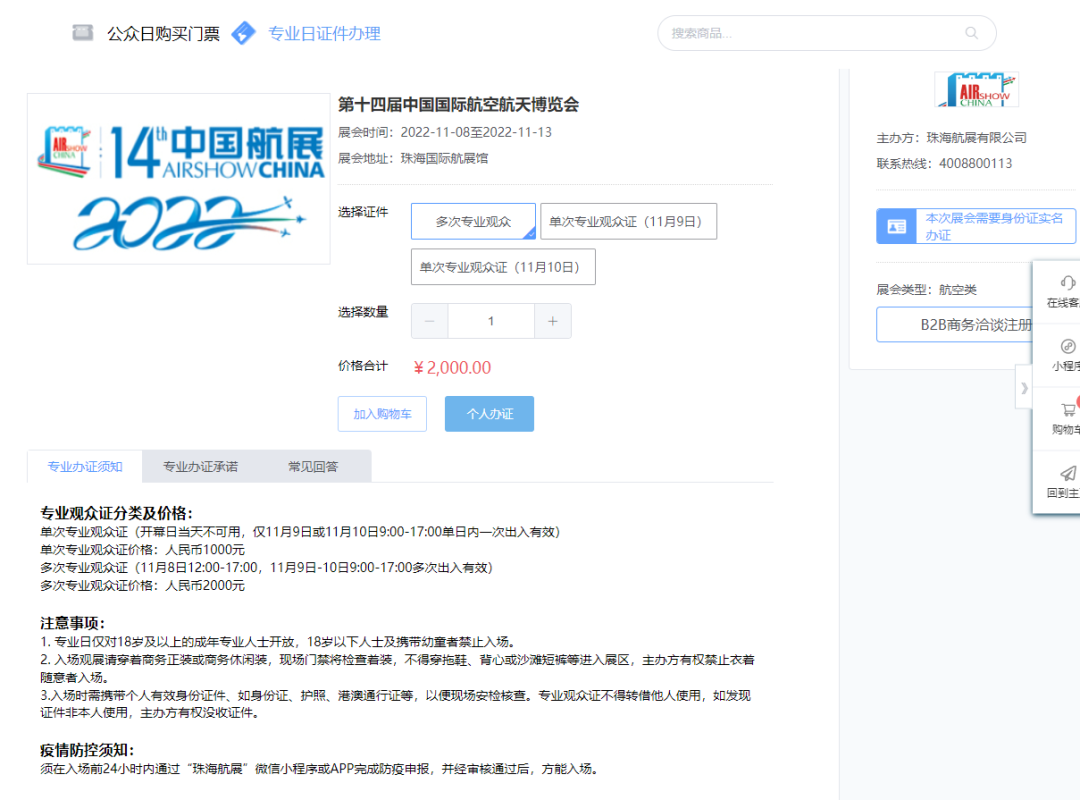
Task: Click the ticket icon beside 公众日购买门票
Action: [x=83, y=32]
